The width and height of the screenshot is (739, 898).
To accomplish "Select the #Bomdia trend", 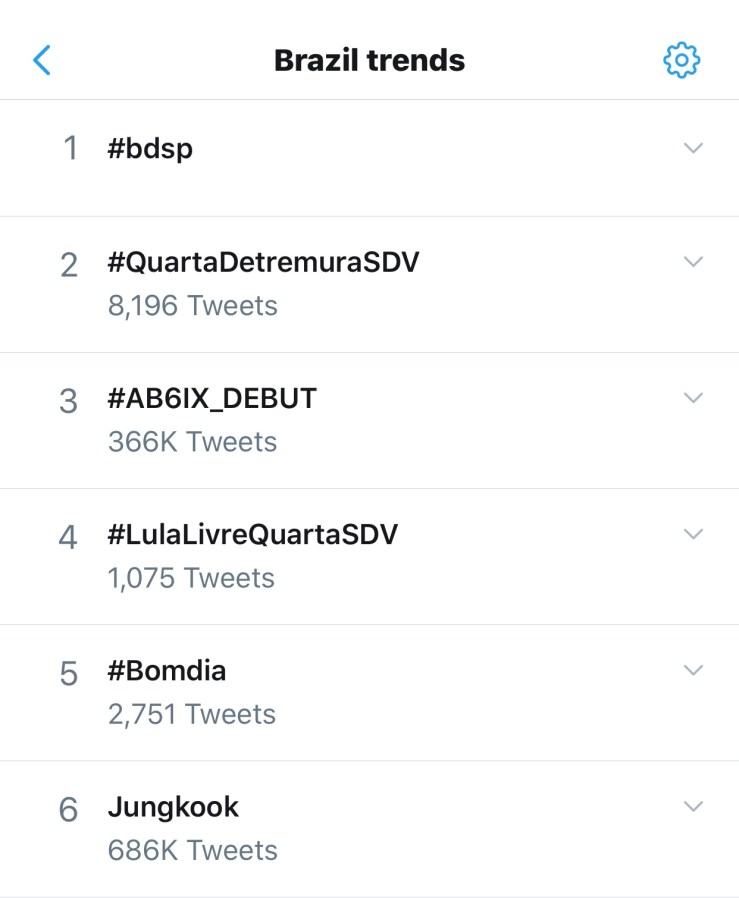I will tap(167, 671).
